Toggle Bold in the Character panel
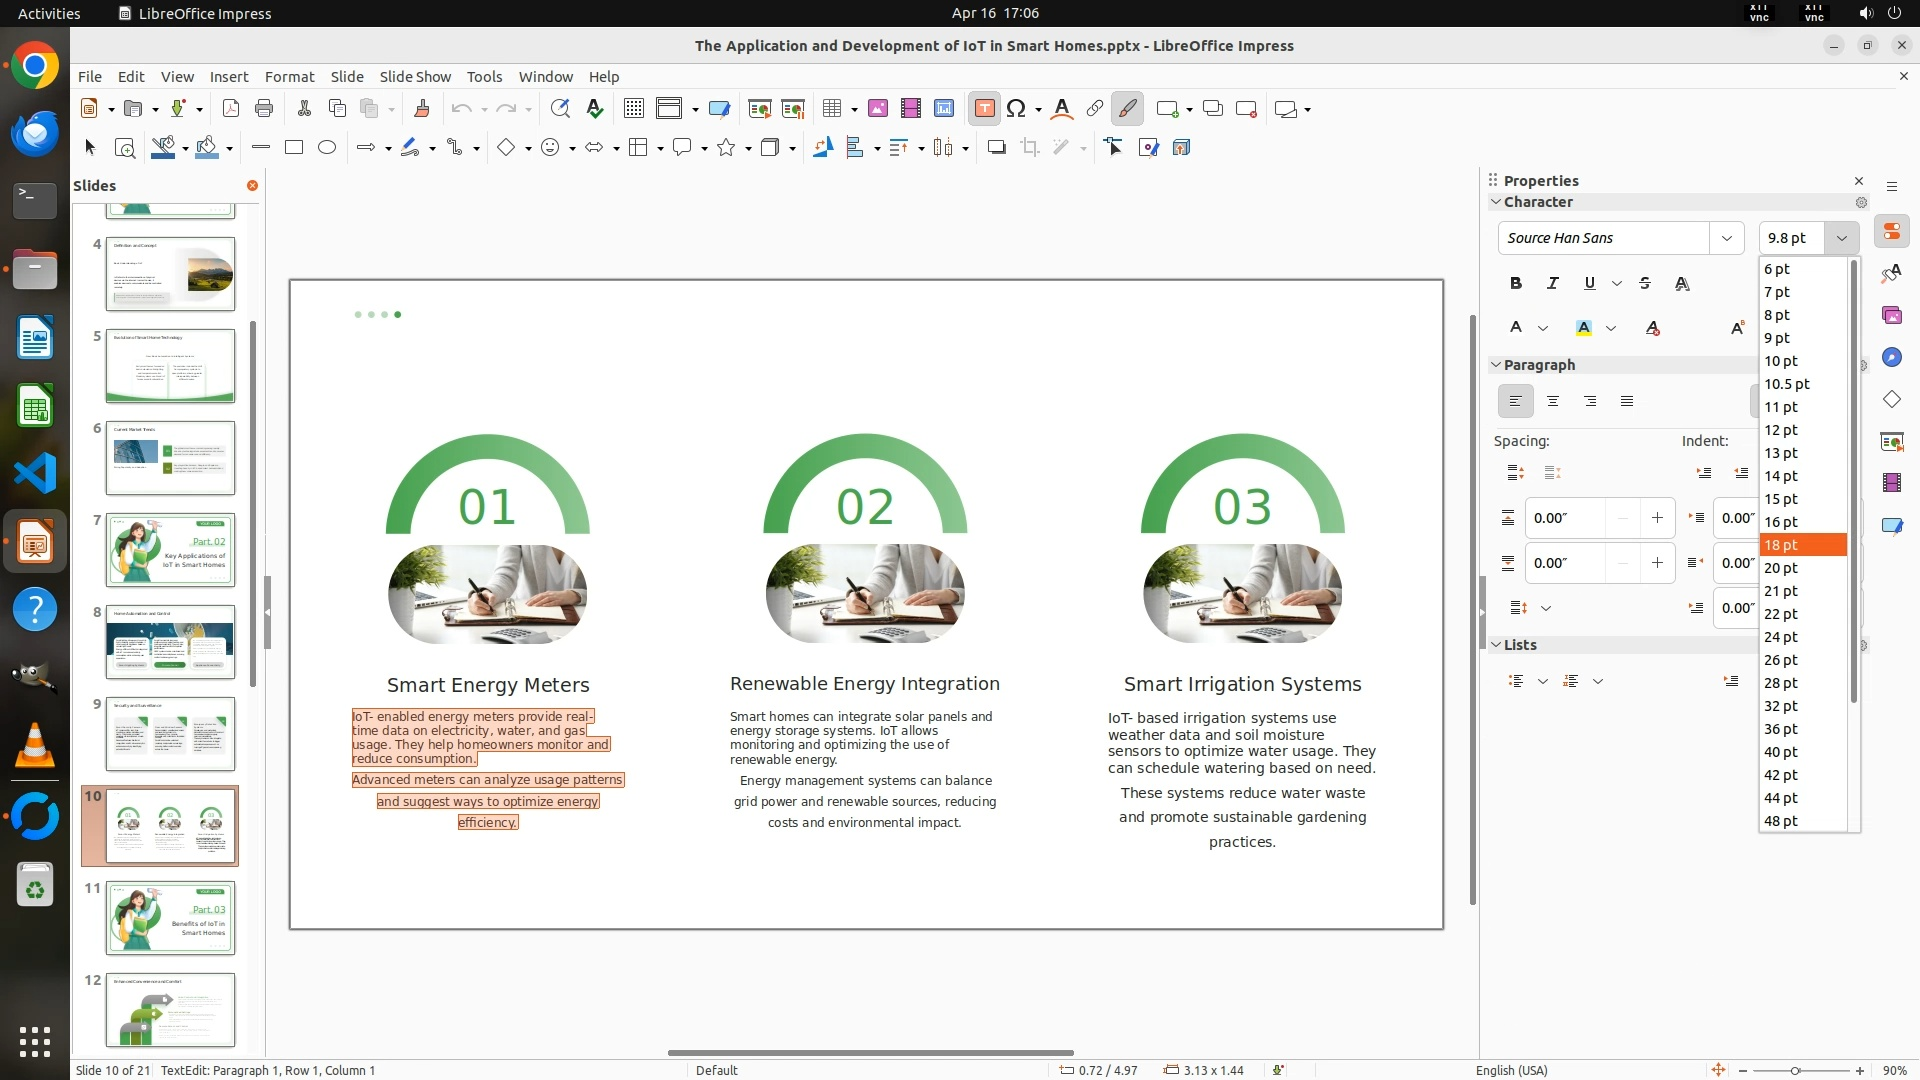 (x=1515, y=284)
